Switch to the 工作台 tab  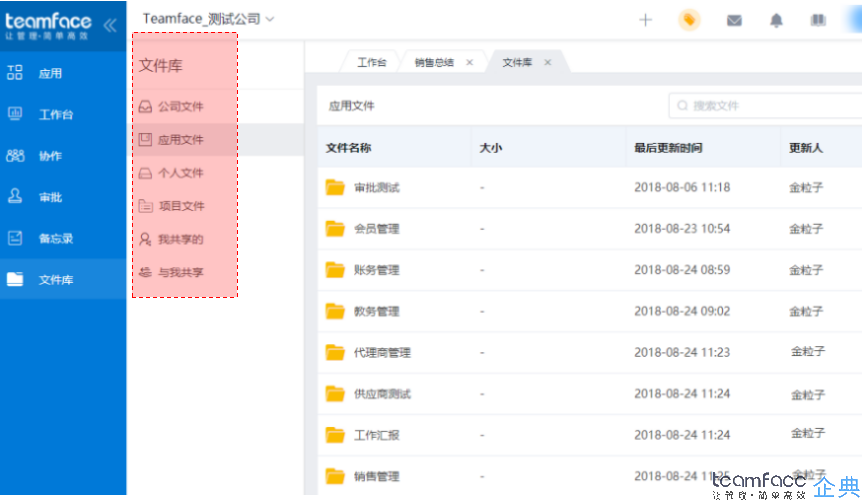(371, 62)
